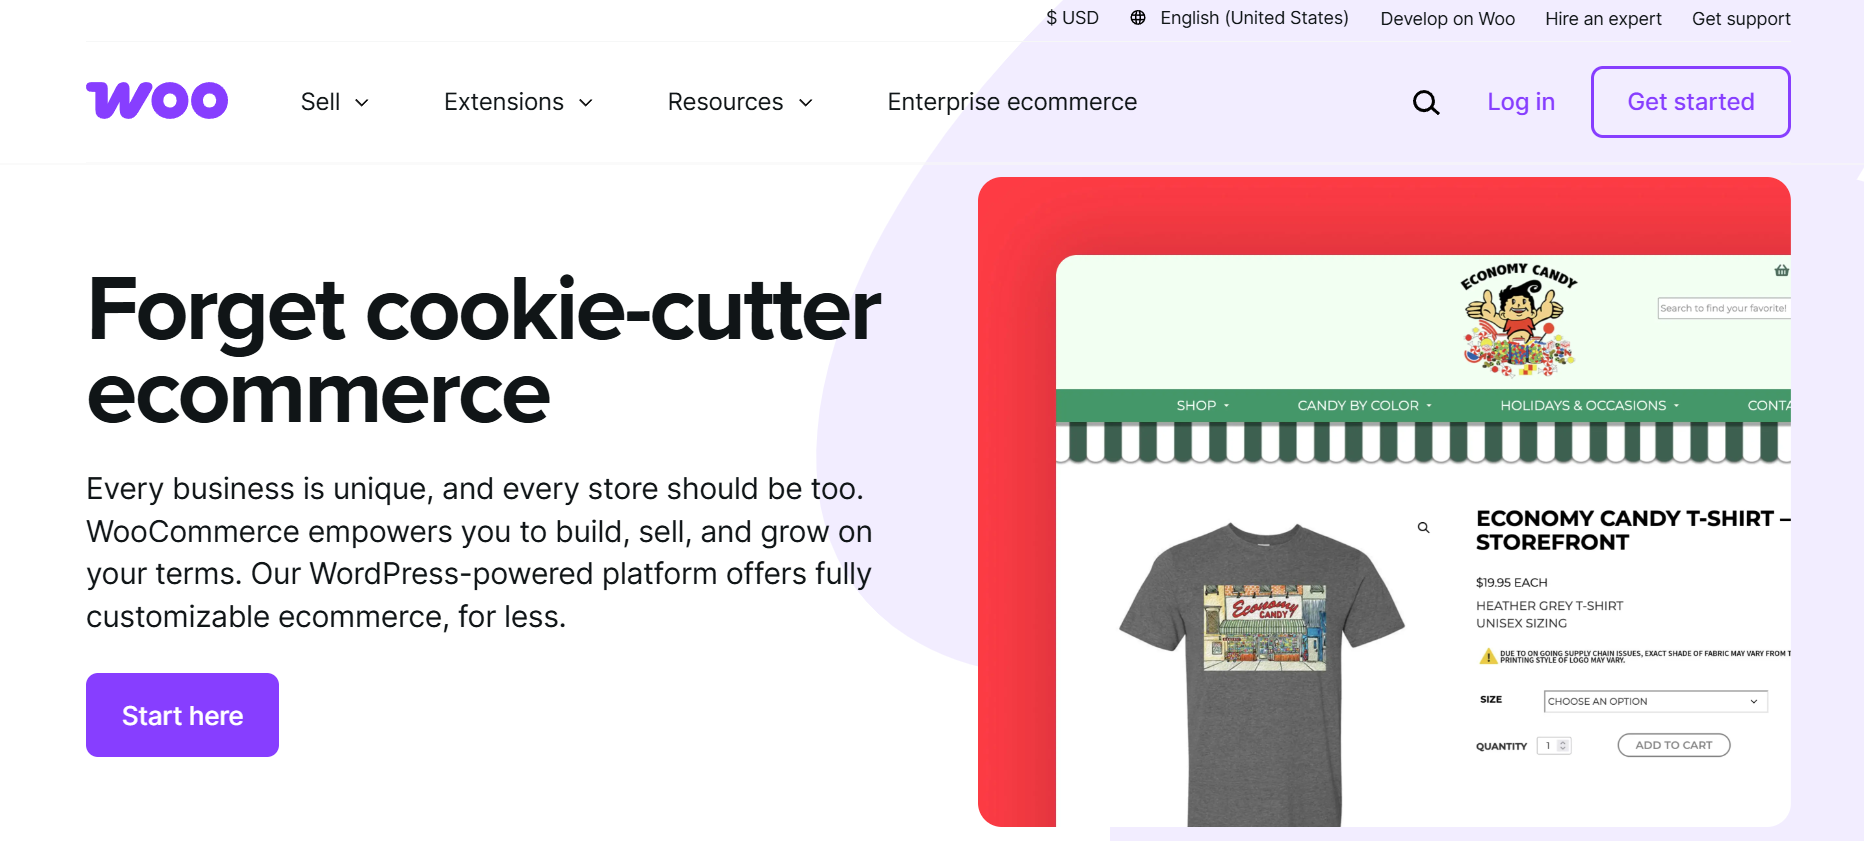This screenshot has height=841, width=1864.
Task: Change currency via $ USD selector
Action: coord(1072,18)
